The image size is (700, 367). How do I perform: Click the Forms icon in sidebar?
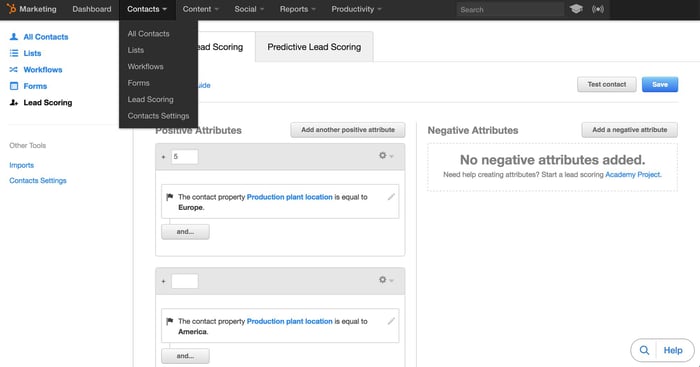coord(14,86)
